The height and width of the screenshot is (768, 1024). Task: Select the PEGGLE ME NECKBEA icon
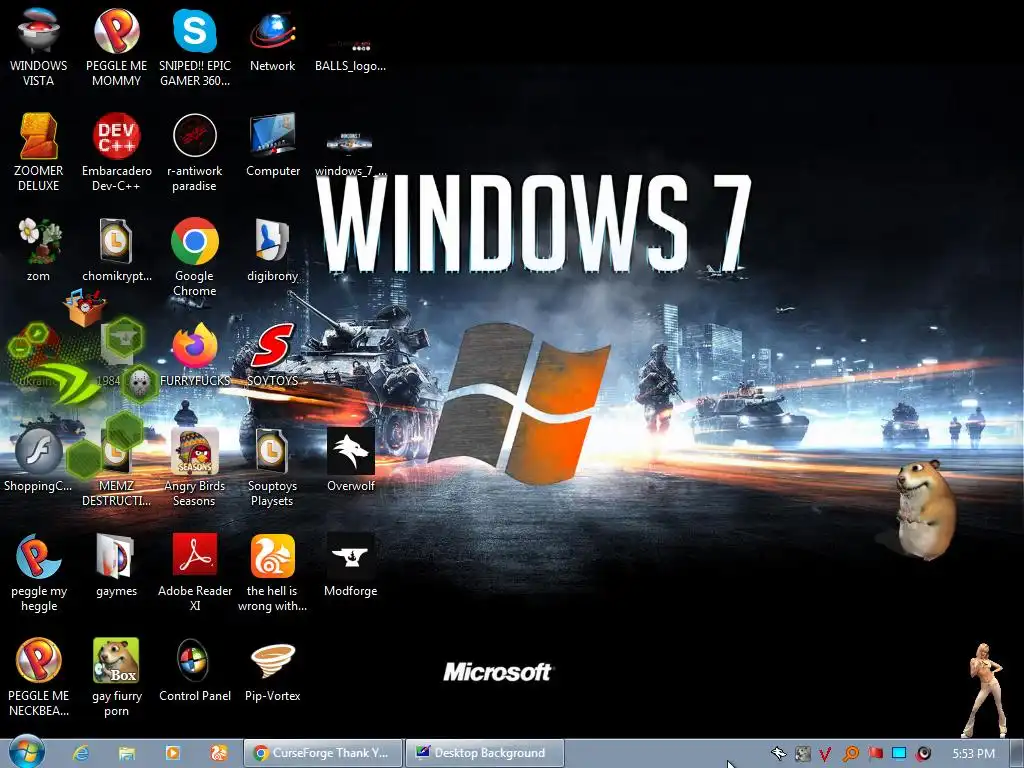point(39,678)
